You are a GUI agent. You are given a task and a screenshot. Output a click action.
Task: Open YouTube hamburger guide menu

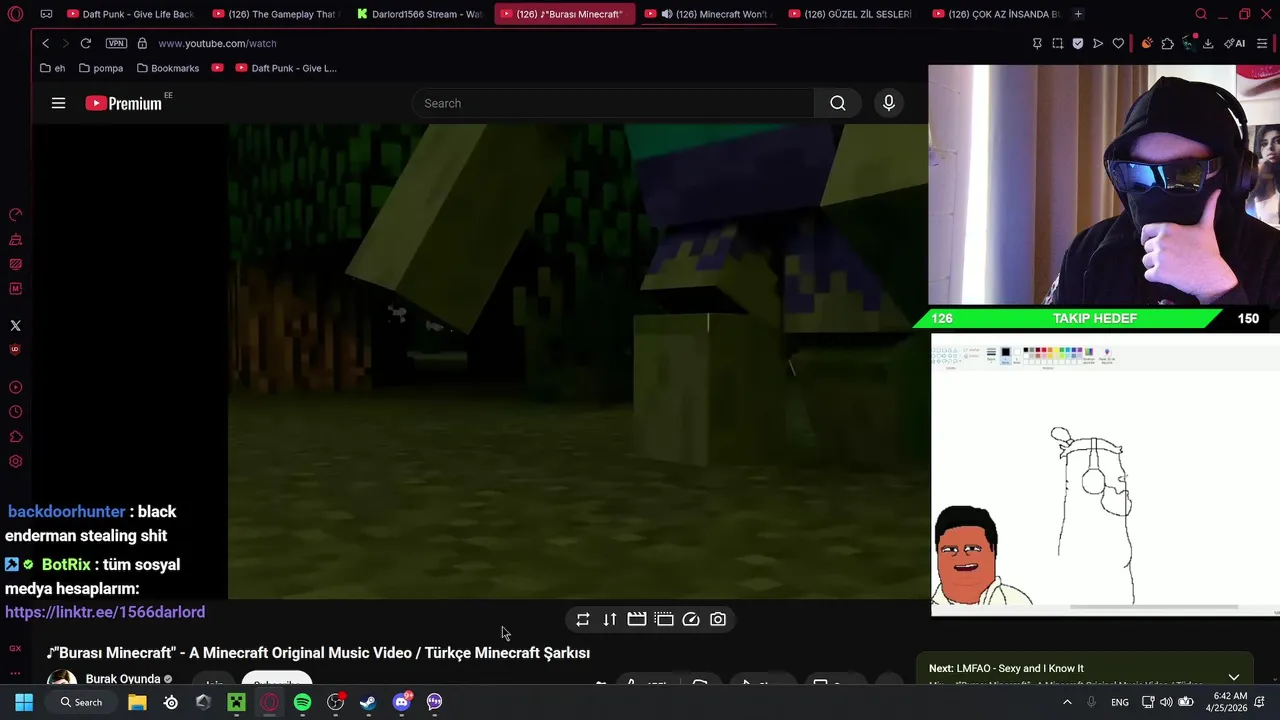(x=58, y=103)
